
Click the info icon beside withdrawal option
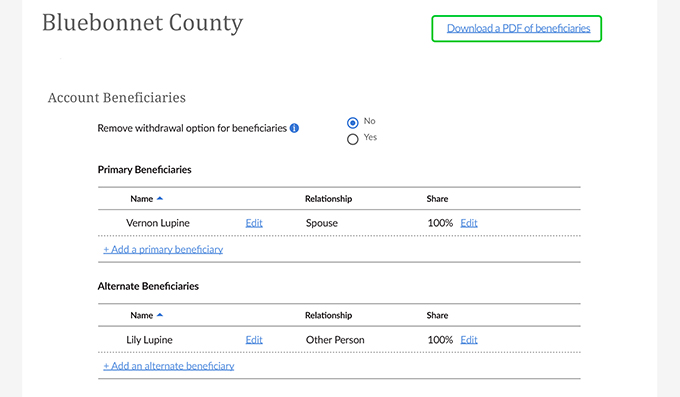pyautogui.click(x=294, y=128)
